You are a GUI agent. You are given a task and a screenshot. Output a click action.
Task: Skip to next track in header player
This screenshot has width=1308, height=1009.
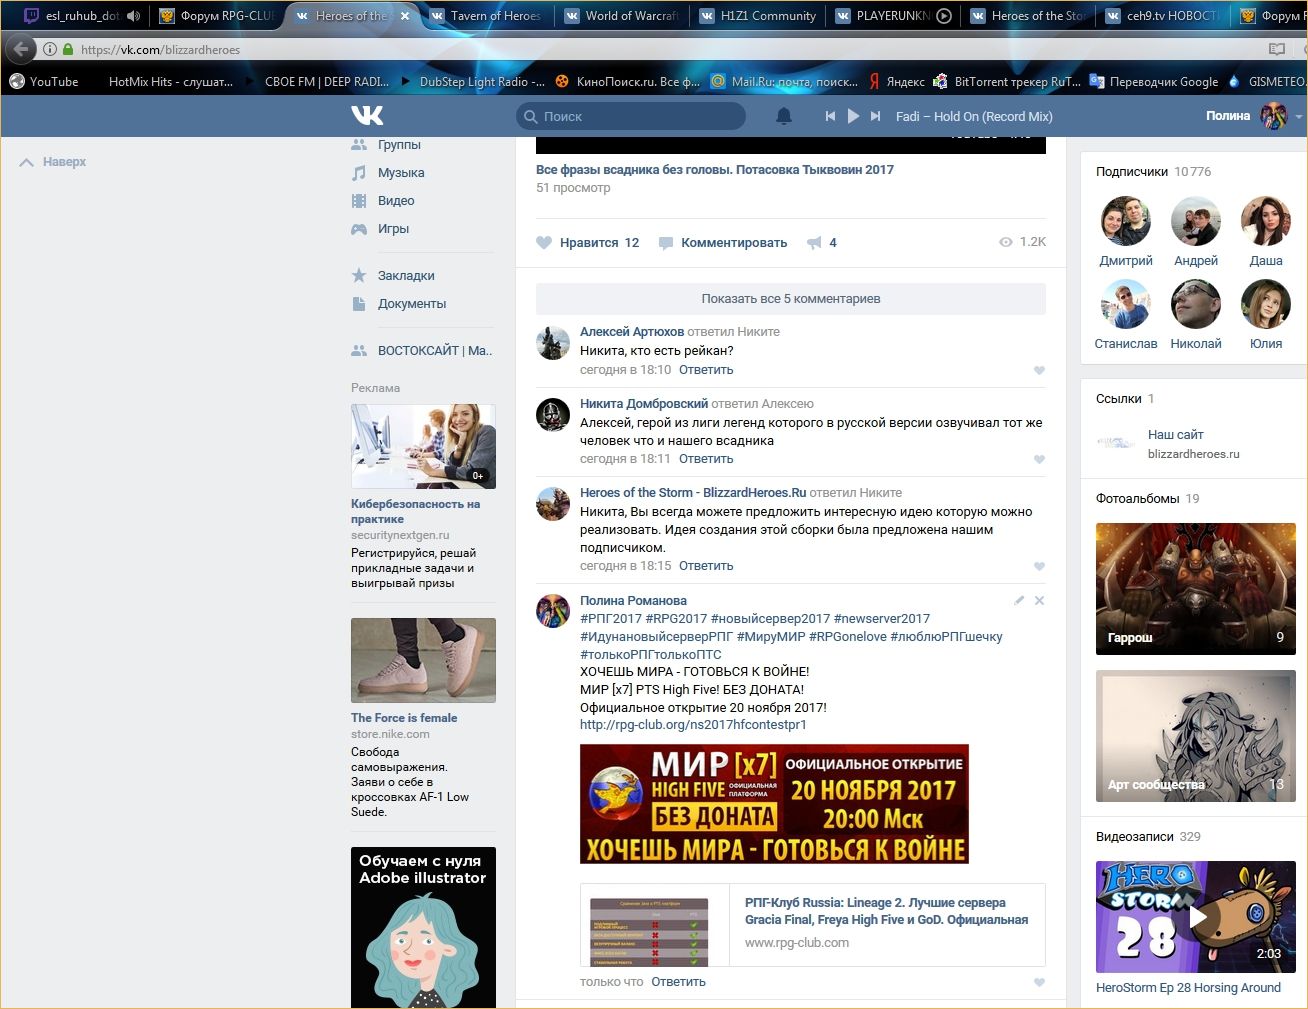[x=875, y=116]
